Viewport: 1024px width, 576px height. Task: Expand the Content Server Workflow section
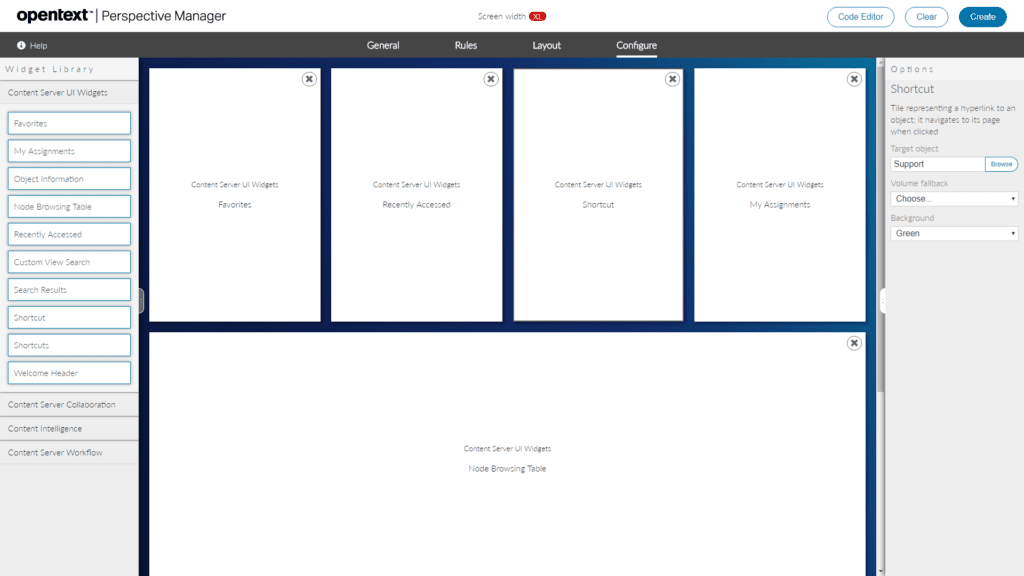69,452
